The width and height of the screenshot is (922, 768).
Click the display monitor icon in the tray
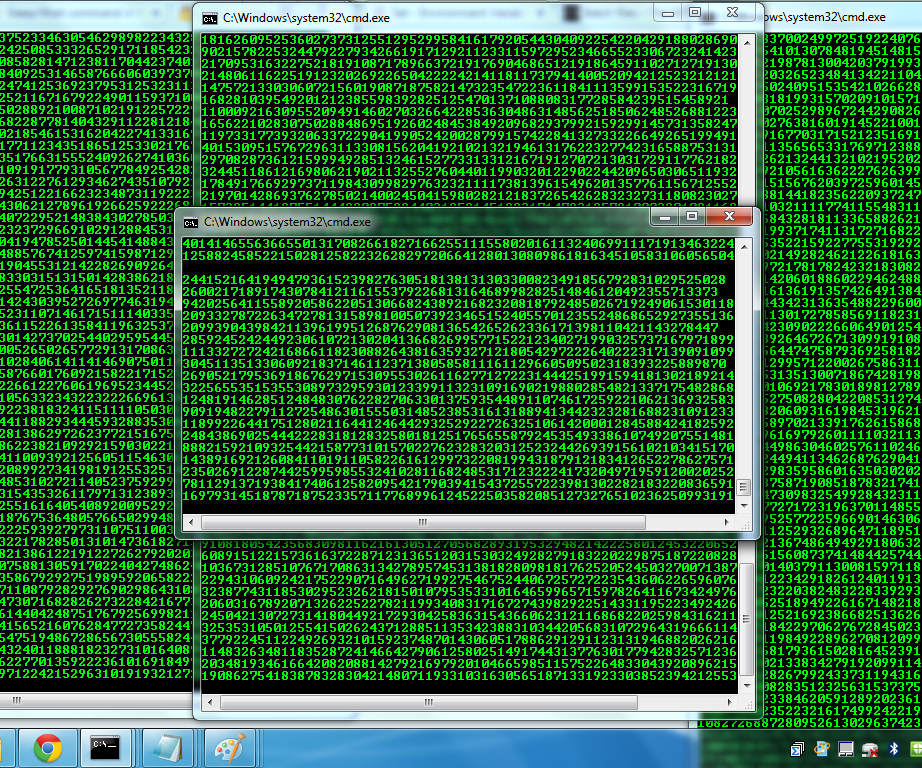pyautogui.click(x=846, y=749)
